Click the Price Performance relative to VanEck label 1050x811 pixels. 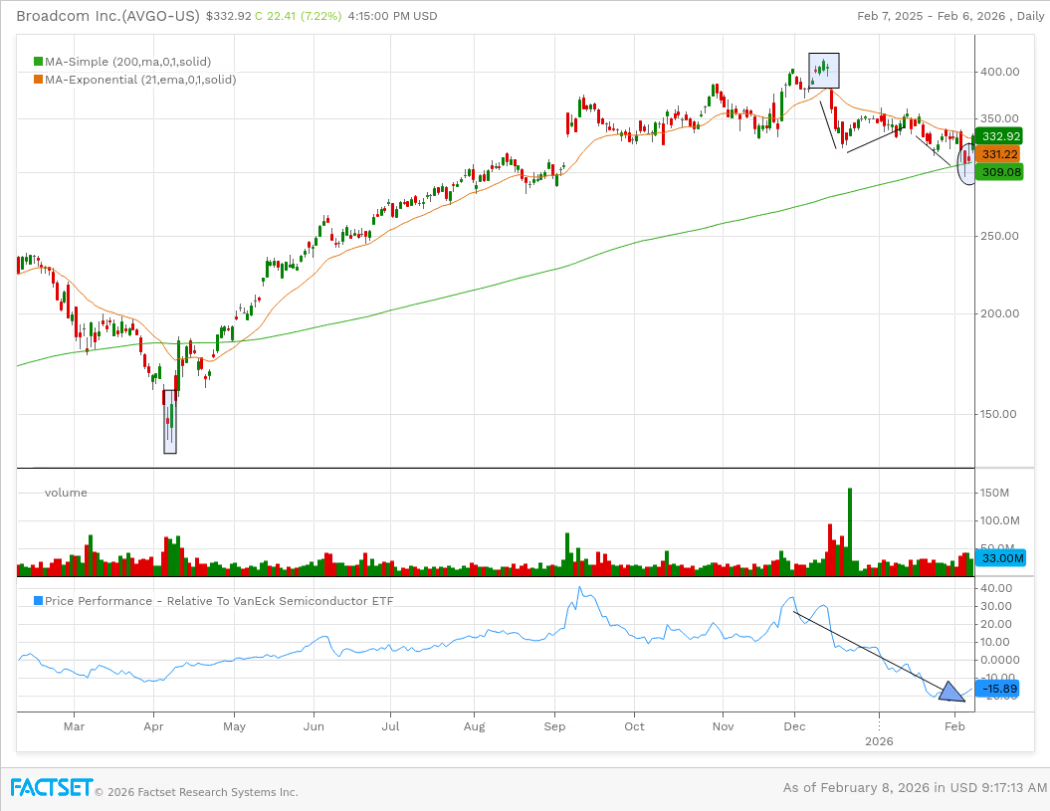pos(219,601)
